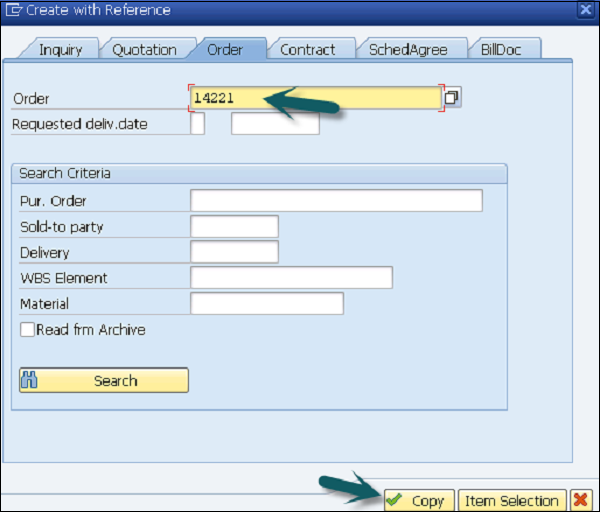Click the small Requested deliv.date type field

[x=197, y=123]
